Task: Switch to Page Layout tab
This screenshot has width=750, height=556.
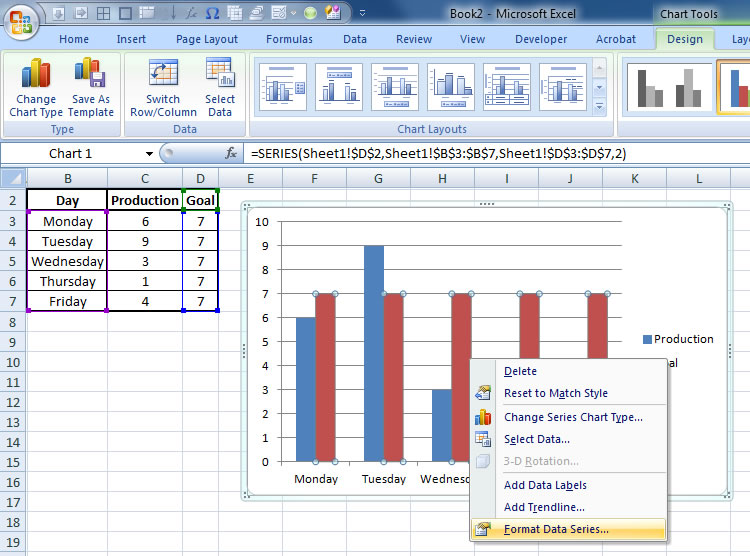Action: point(207,39)
